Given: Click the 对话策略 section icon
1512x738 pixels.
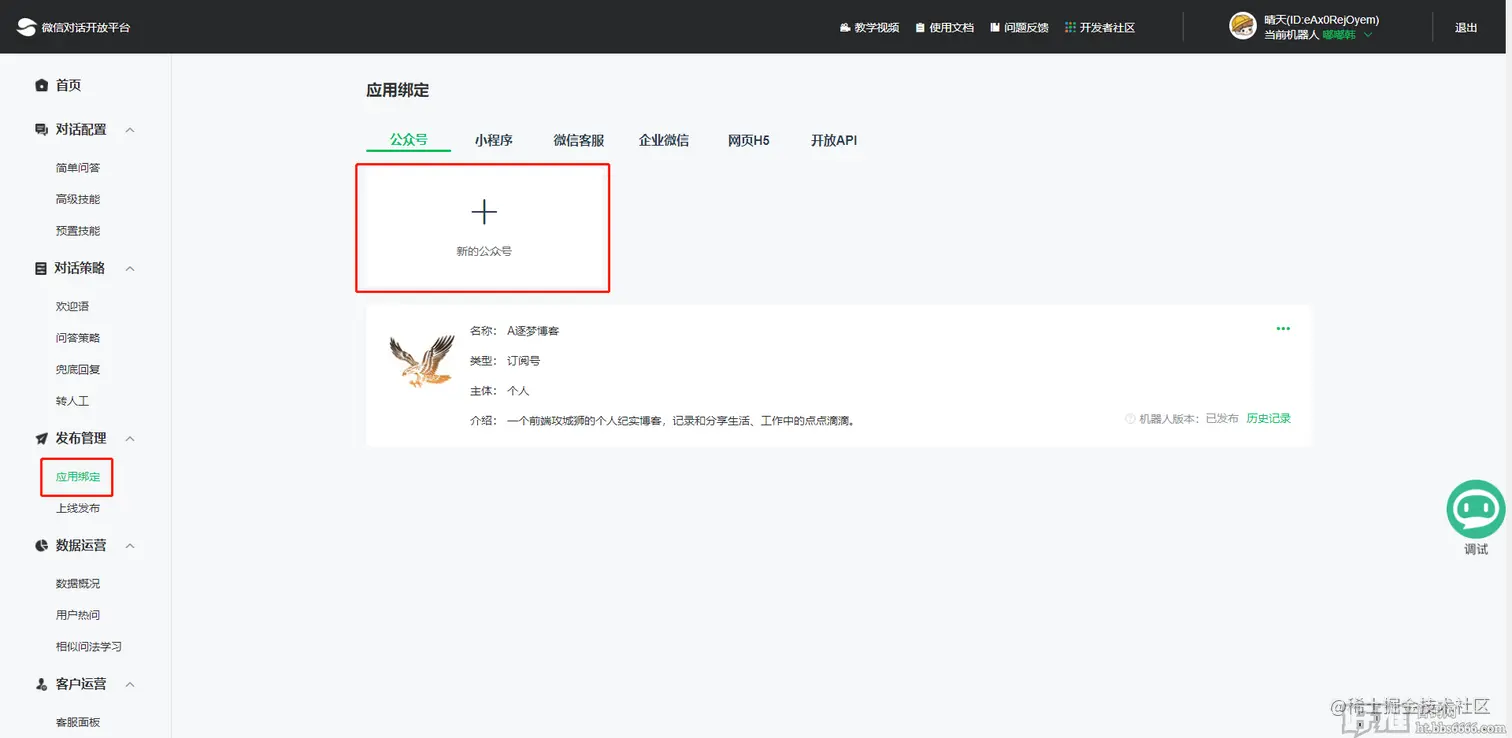Looking at the screenshot, I should click(41, 269).
